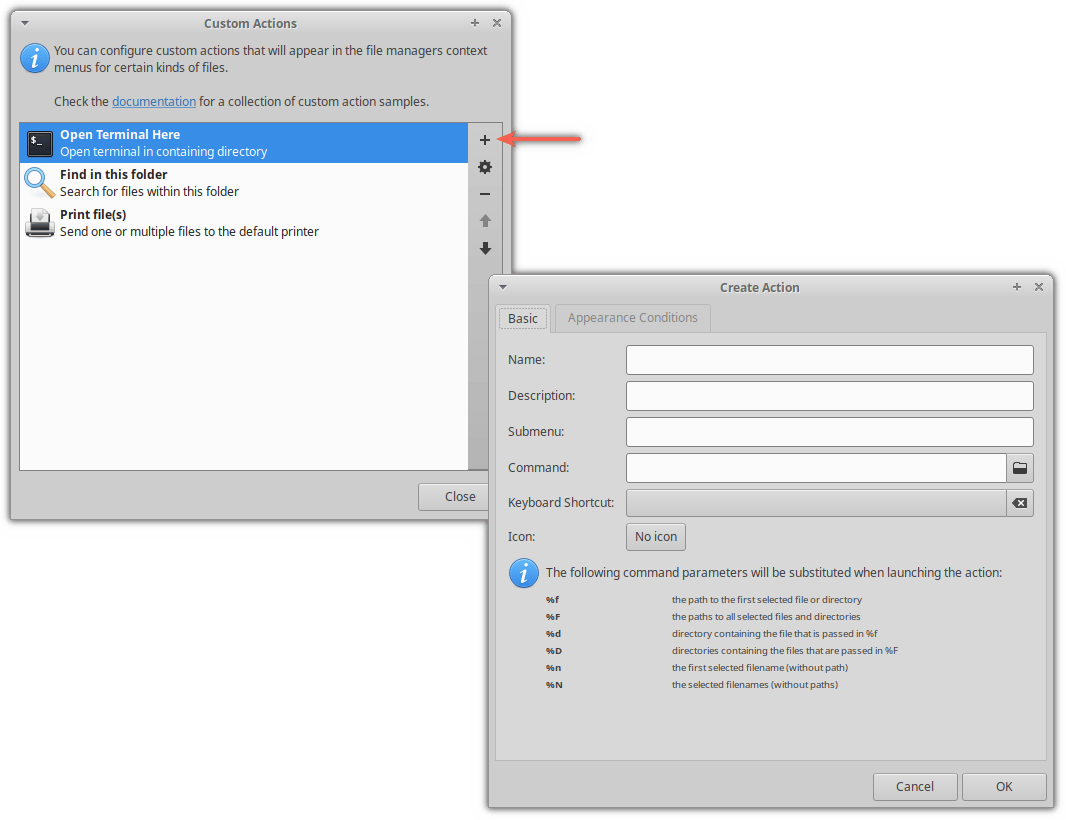
Task: Open the Custom Actions window menu arrow
Action: pos(25,22)
